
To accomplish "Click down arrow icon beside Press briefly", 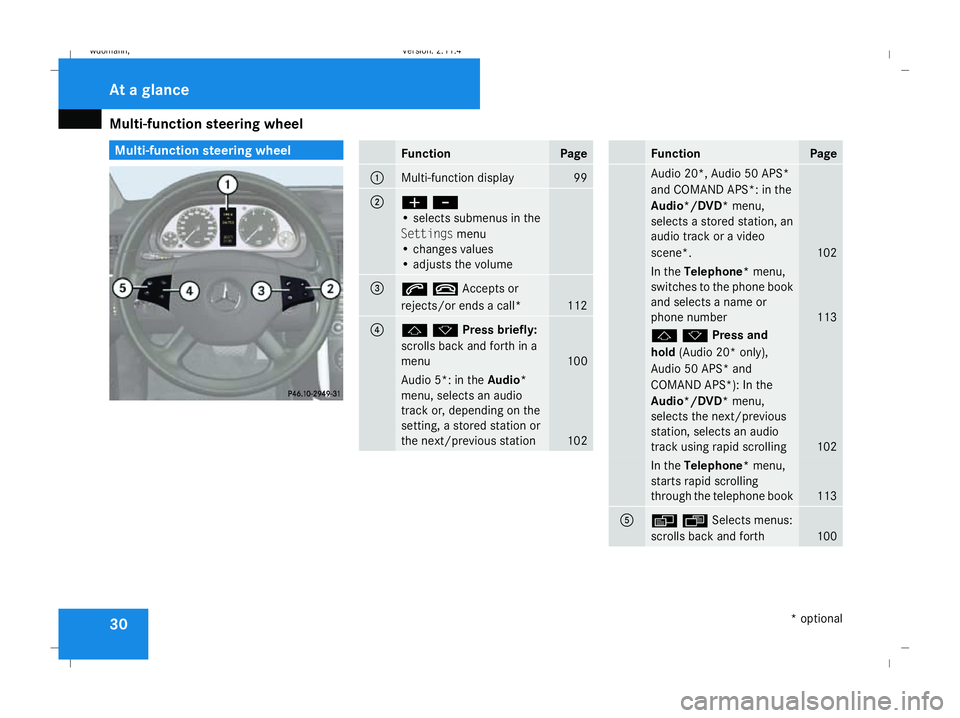I will tap(445, 331).
